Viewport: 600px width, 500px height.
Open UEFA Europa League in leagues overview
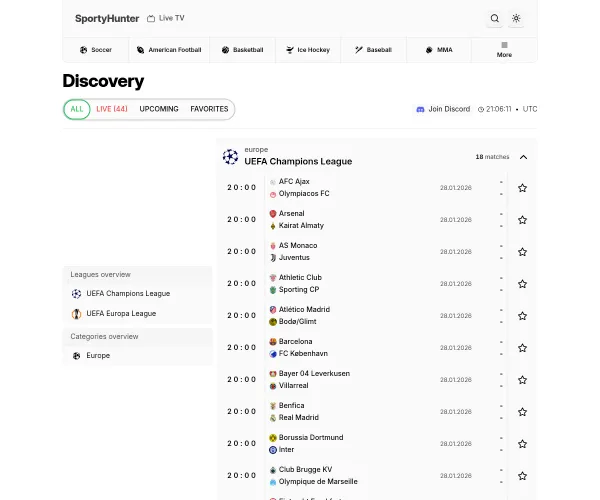121,313
